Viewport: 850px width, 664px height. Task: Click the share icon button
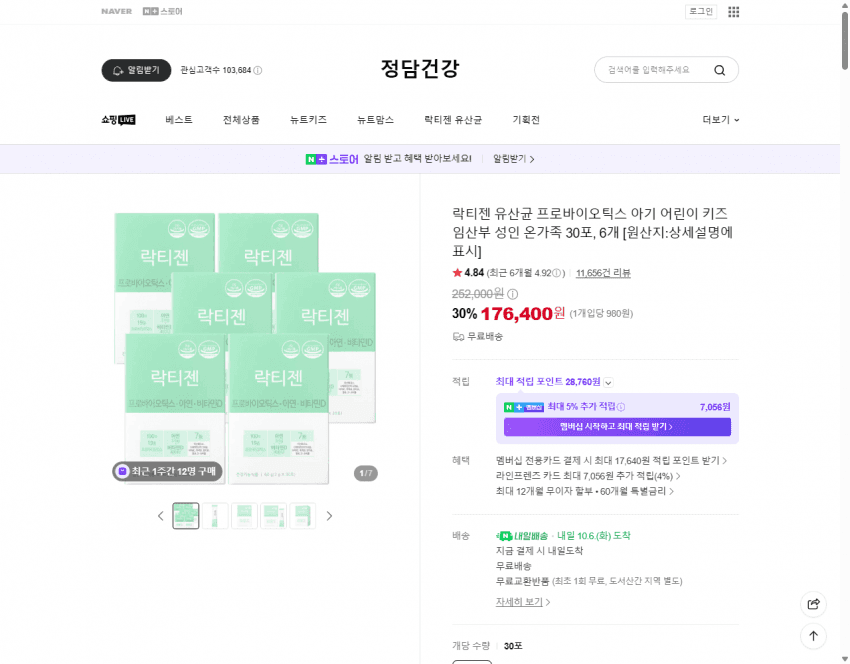813,604
